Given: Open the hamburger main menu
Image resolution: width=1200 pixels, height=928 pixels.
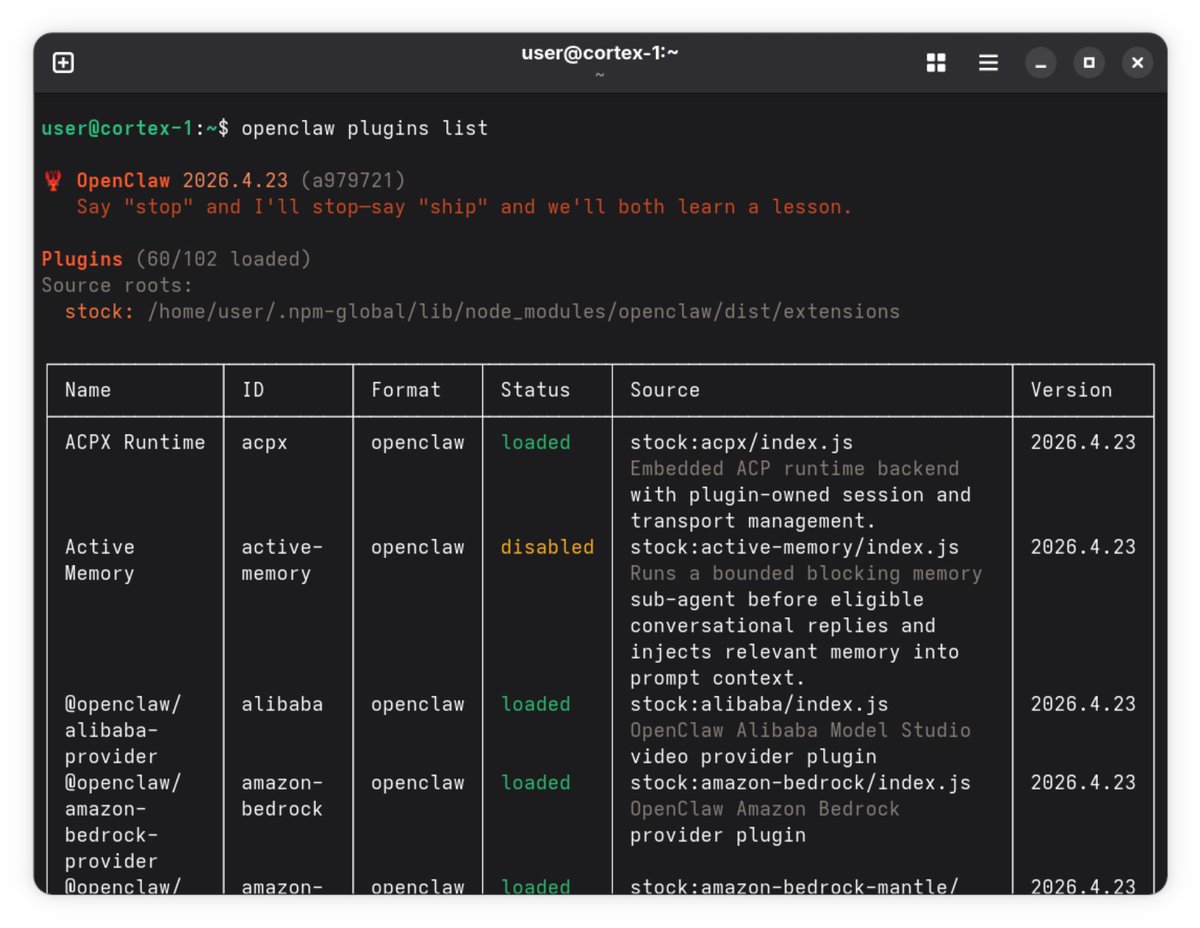Looking at the screenshot, I should tap(988, 63).
